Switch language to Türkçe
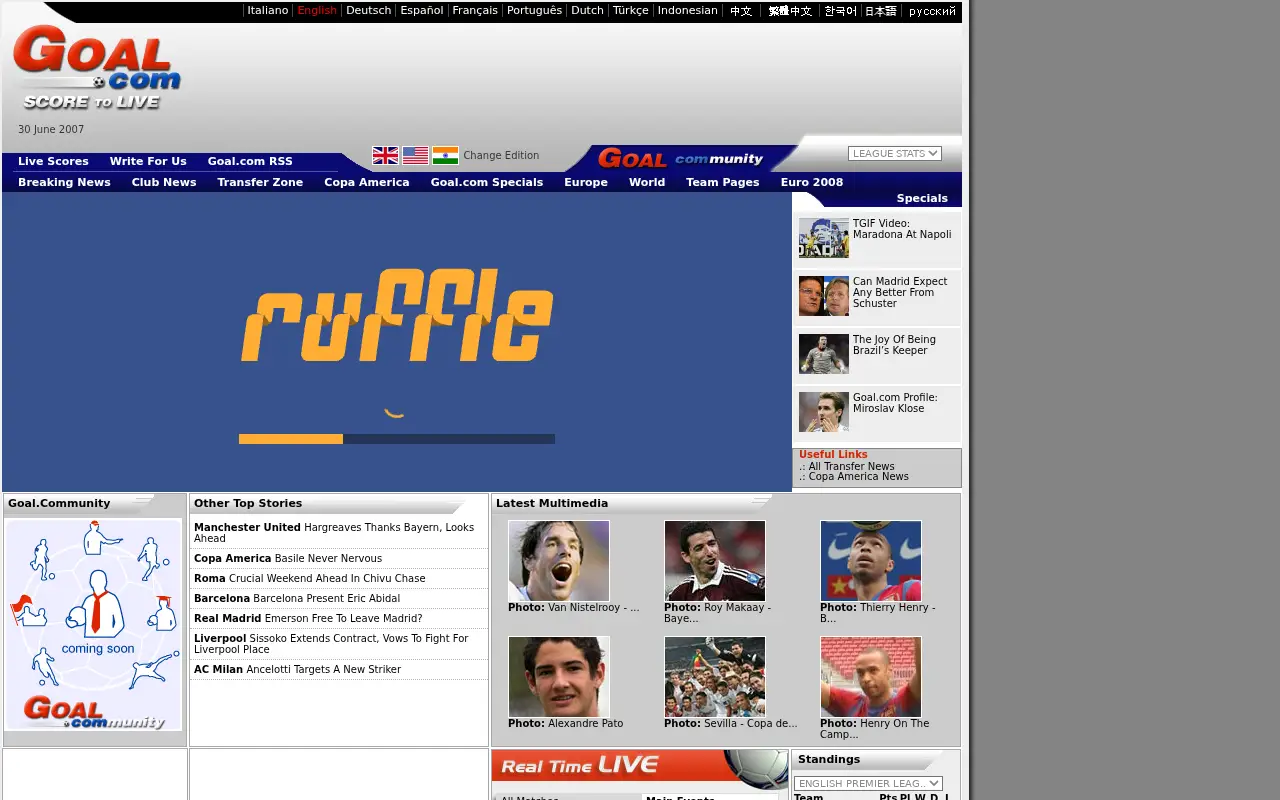Image resolution: width=1280 pixels, height=800 pixels. pos(631,11)
